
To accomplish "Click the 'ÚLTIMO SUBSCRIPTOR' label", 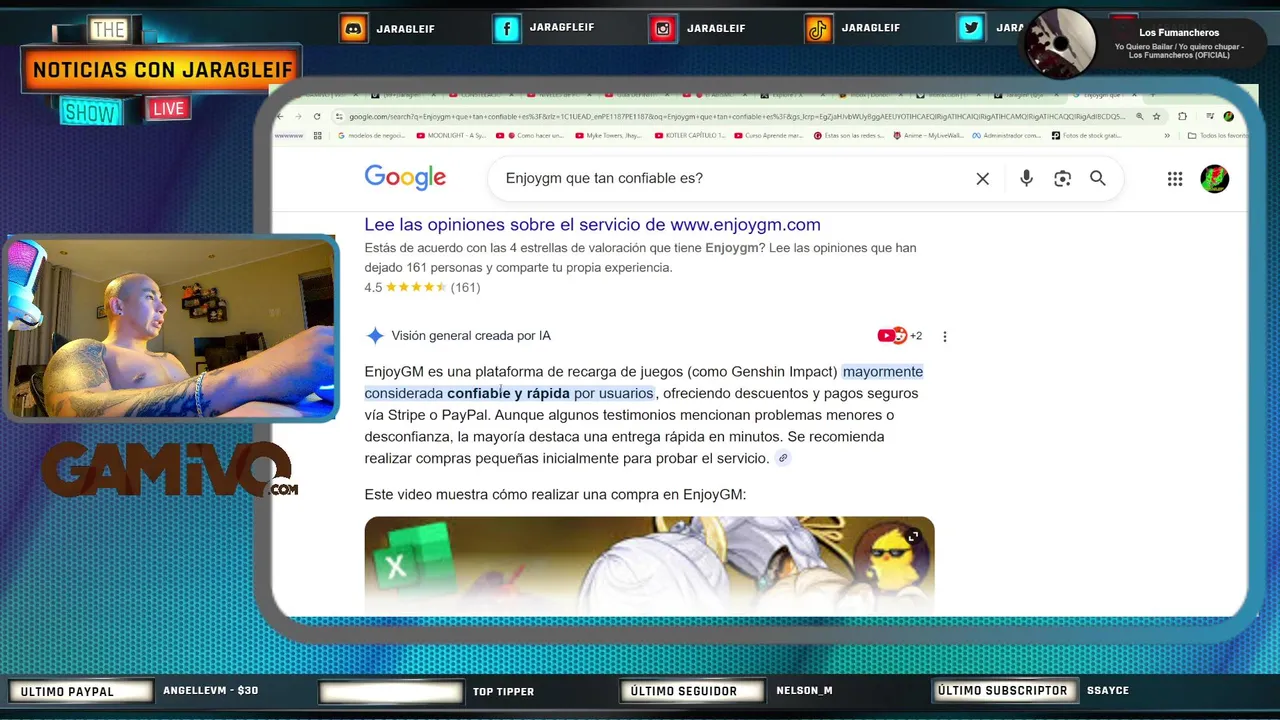I will tap(1003, 690).
